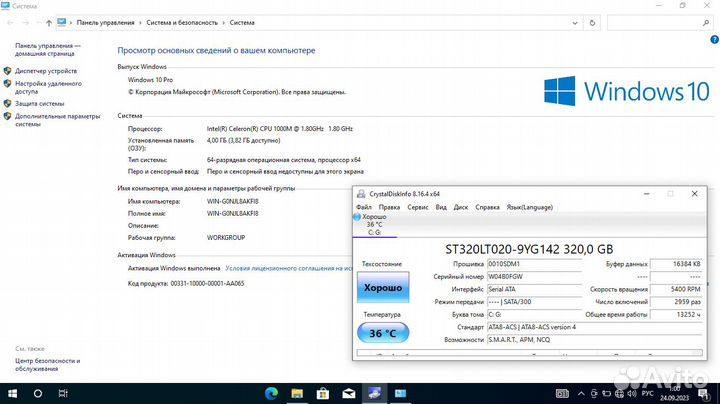Launch Microsoft Edge from the taskbar
The width and height of the screenshot is (720, 404).
pyautogui.click(x=271, y=393)
